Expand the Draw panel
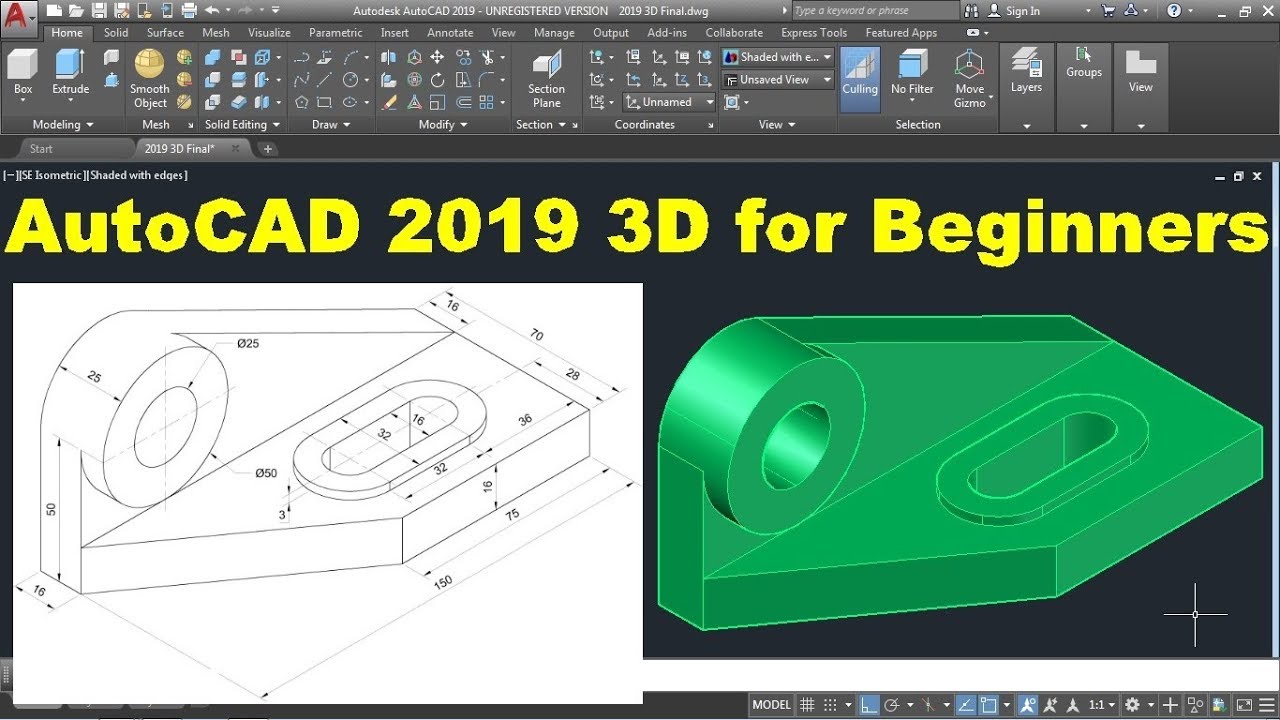Screen dimensions: 1280x720 pos(331,125)
